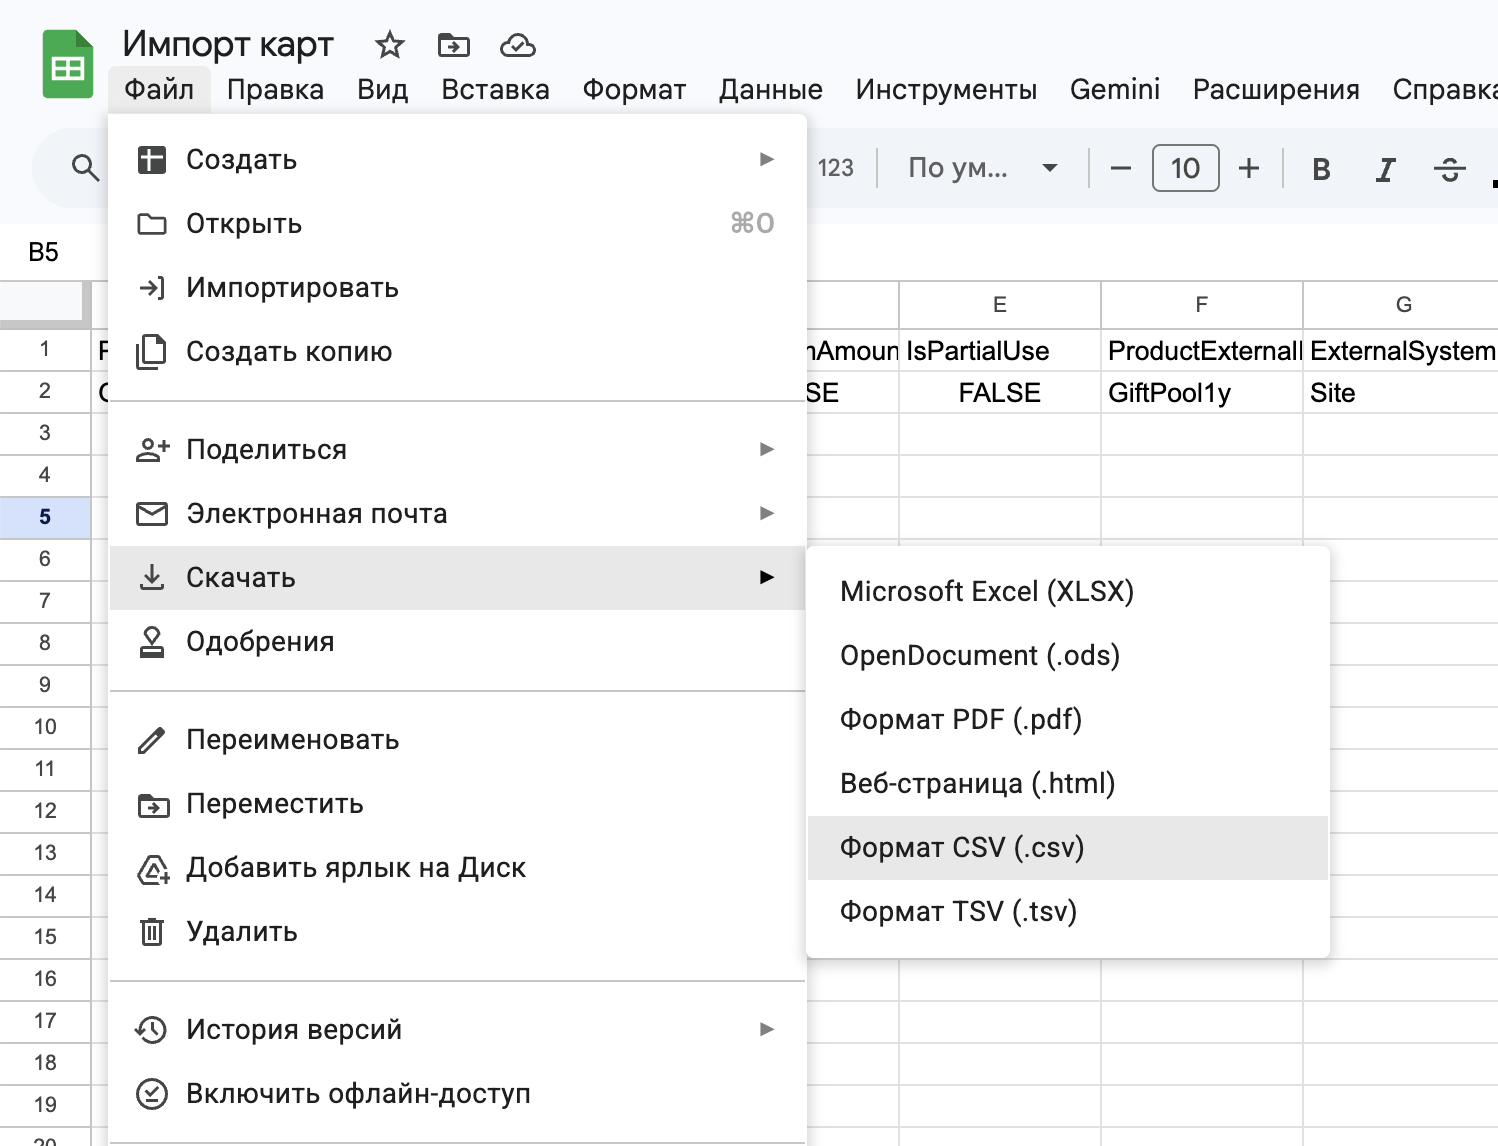1498x1146 pixels.
Task: Expand the Электронная почта submenu arrow
Action: pyautogui.click(x=767, y=513)
